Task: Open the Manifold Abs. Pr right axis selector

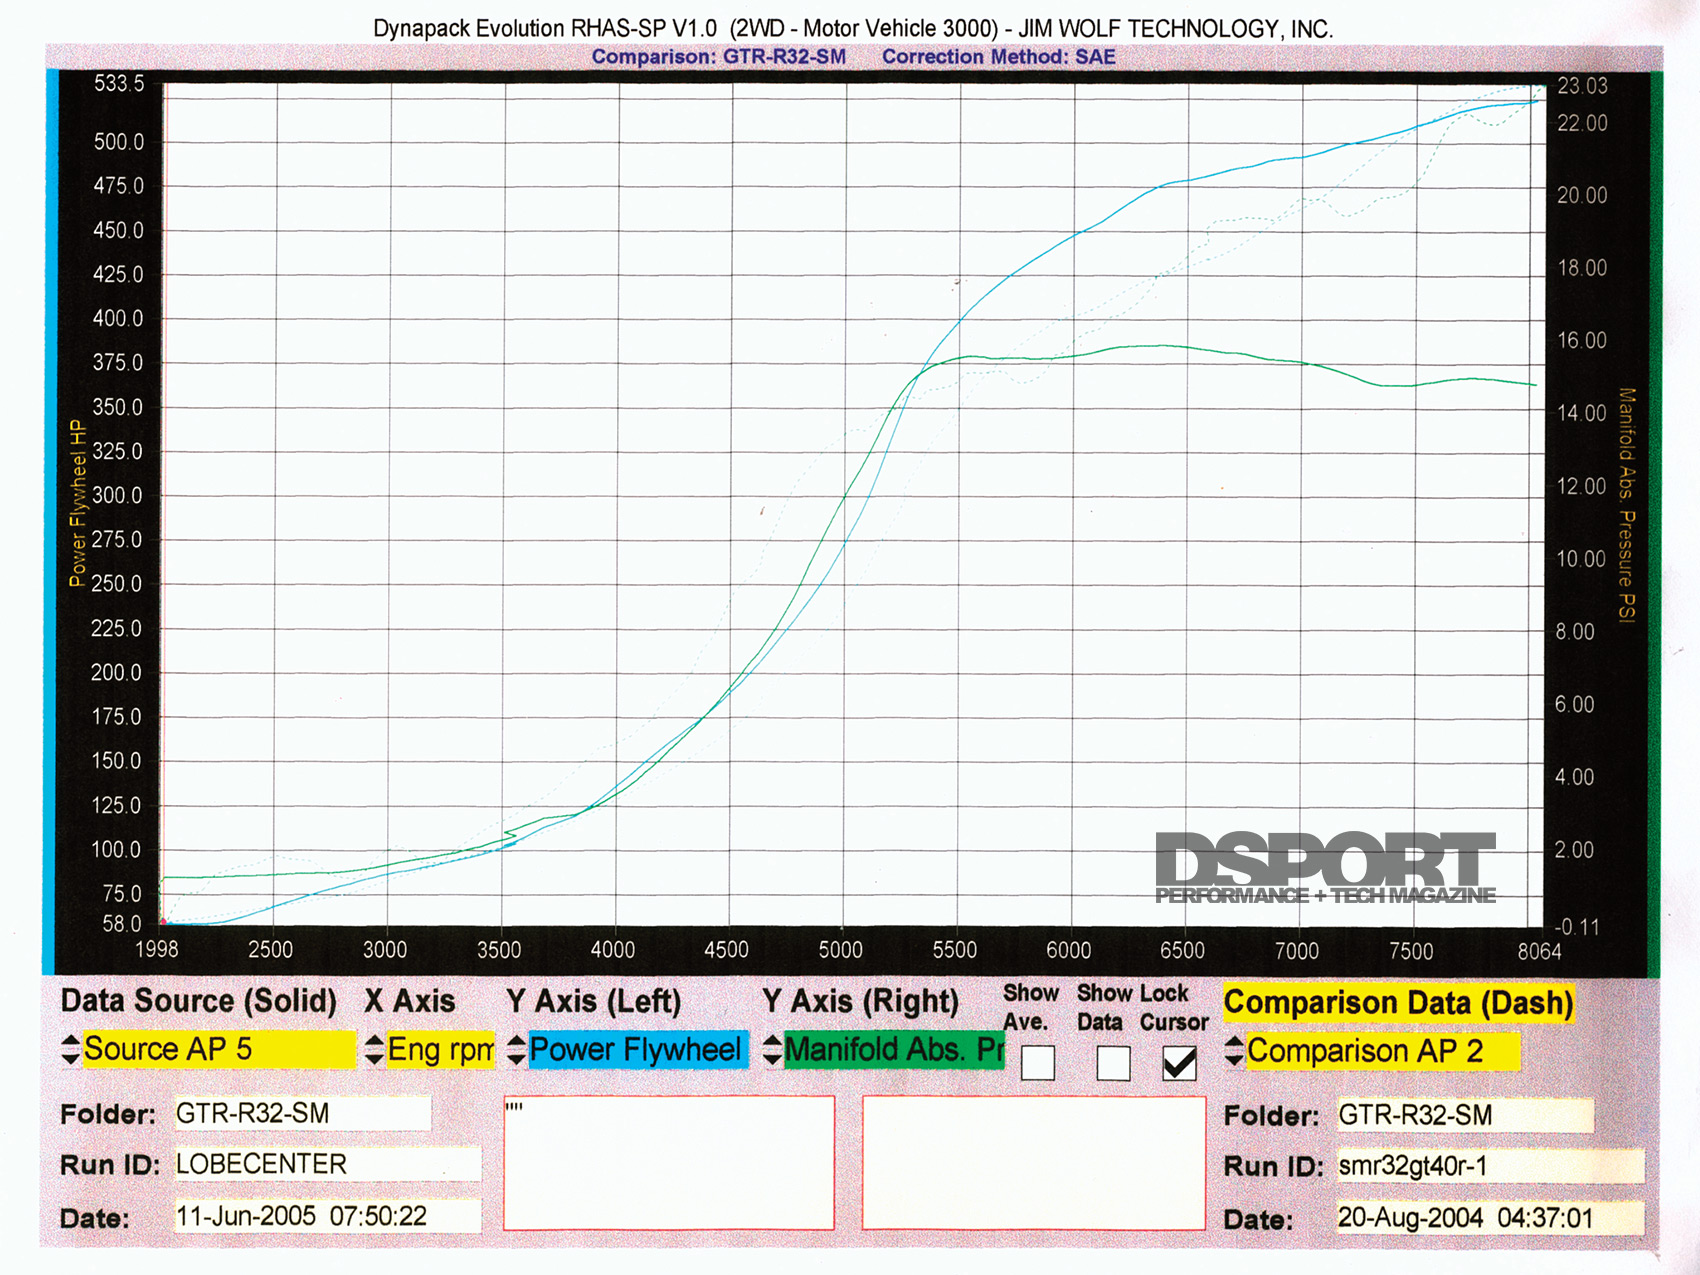Action: 894,1049
